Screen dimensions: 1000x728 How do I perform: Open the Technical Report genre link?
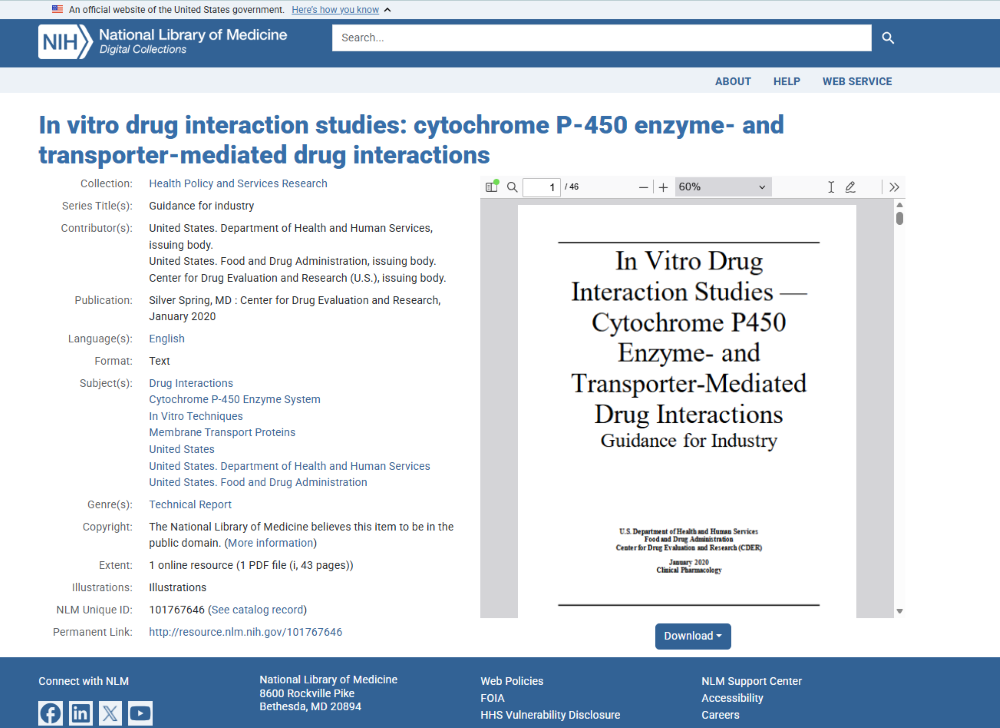[x=190, y=504]
